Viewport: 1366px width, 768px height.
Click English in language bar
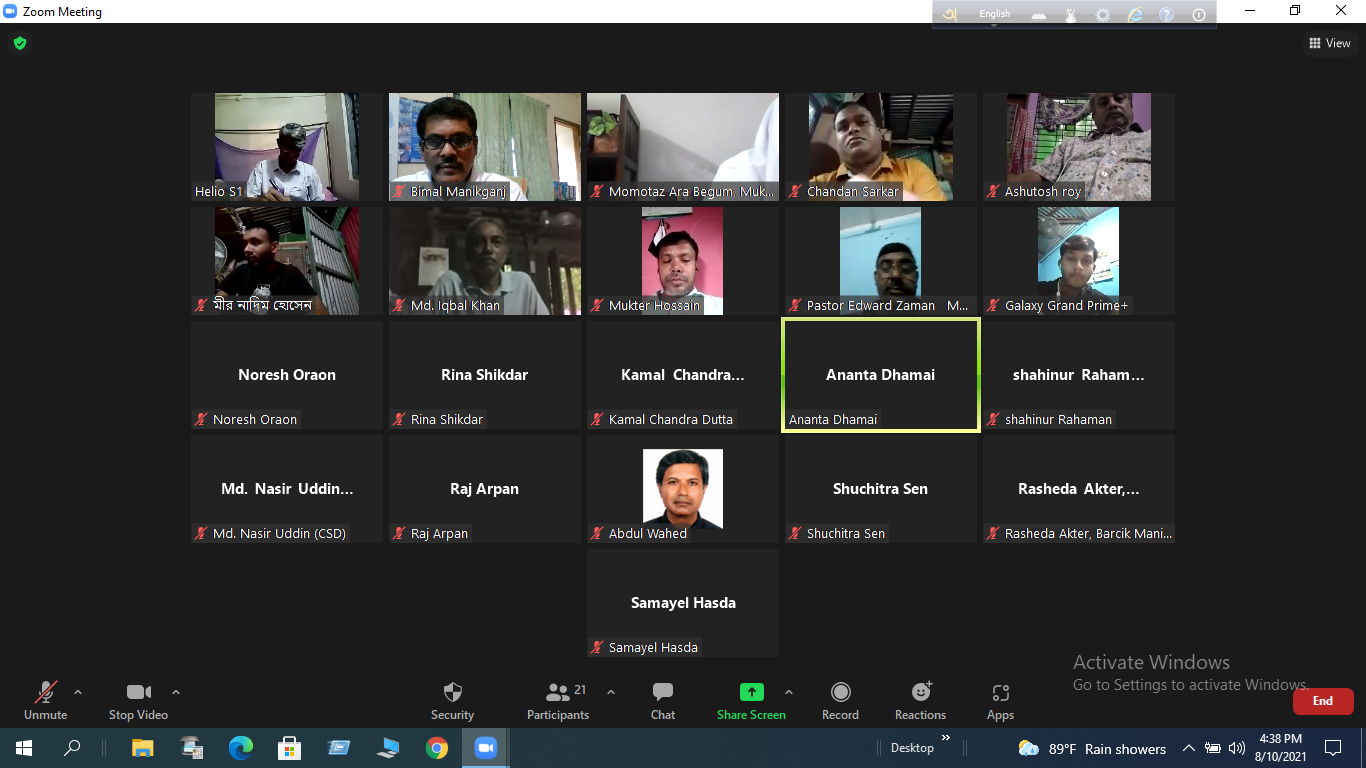click(994, 14)
